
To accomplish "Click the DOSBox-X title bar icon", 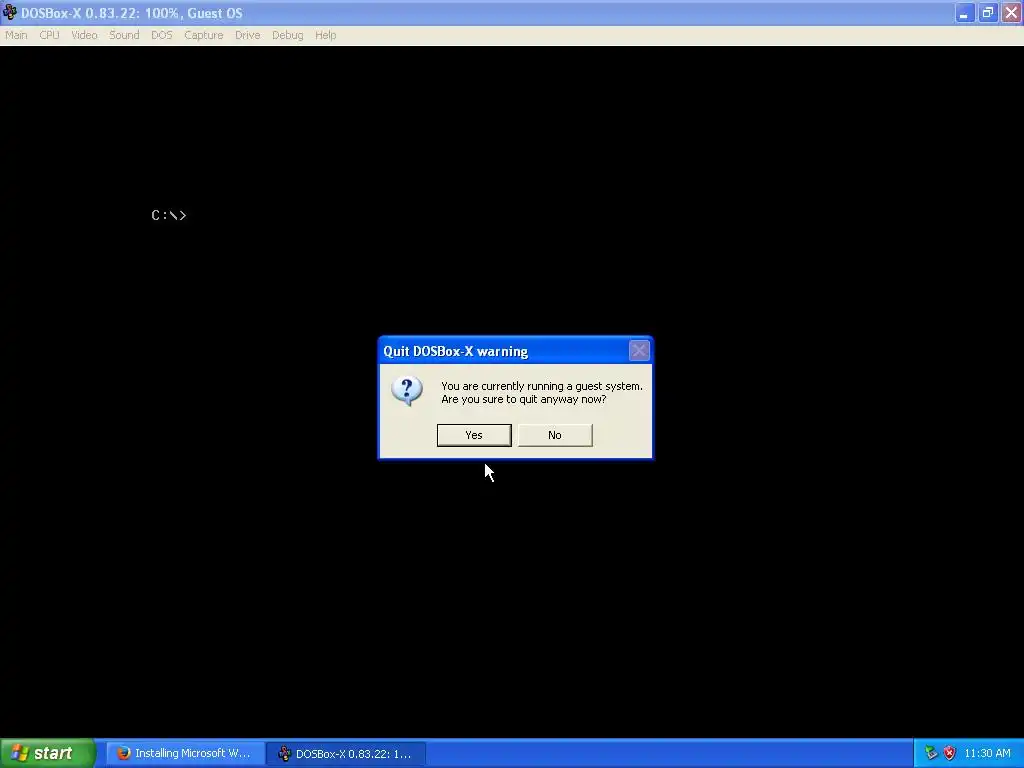I will pos(10,12).
